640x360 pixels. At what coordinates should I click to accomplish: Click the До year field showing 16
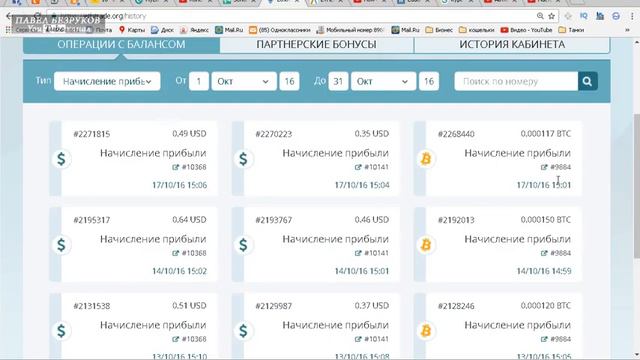click(x=429, y=81)
